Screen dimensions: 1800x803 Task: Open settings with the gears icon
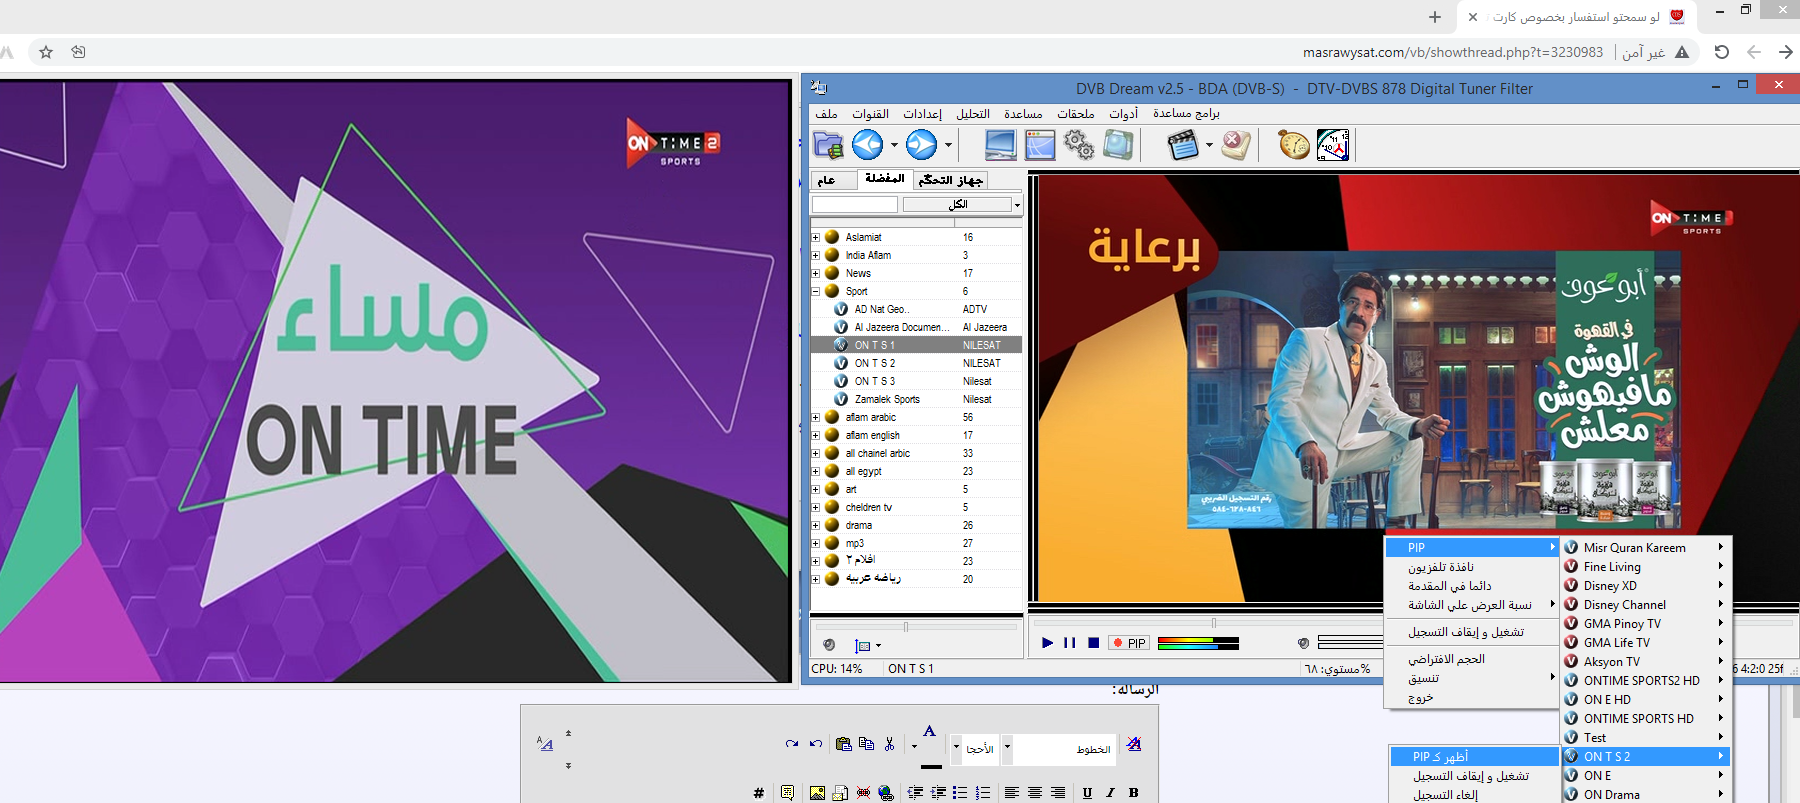click(x=1079, y=145)
